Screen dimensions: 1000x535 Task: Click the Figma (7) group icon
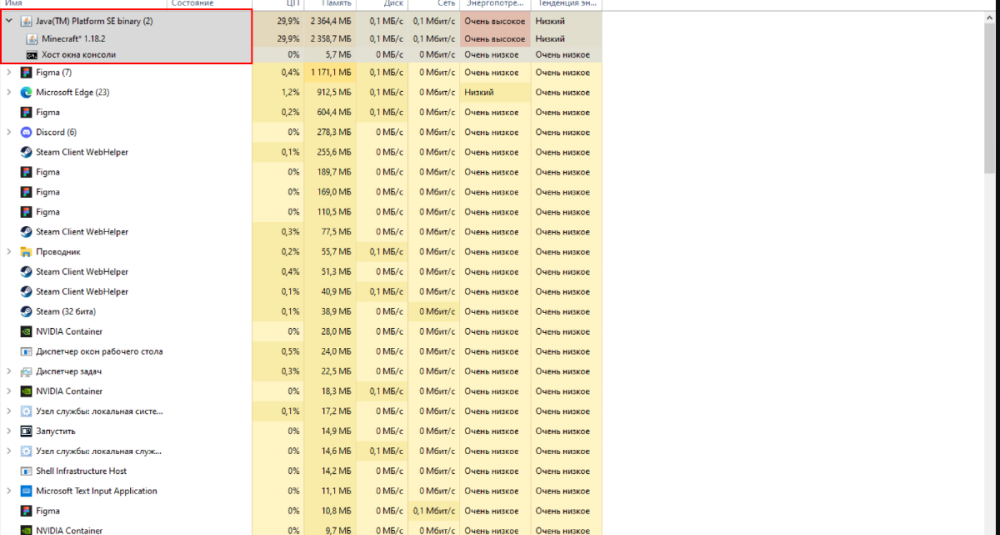point(27,72)
